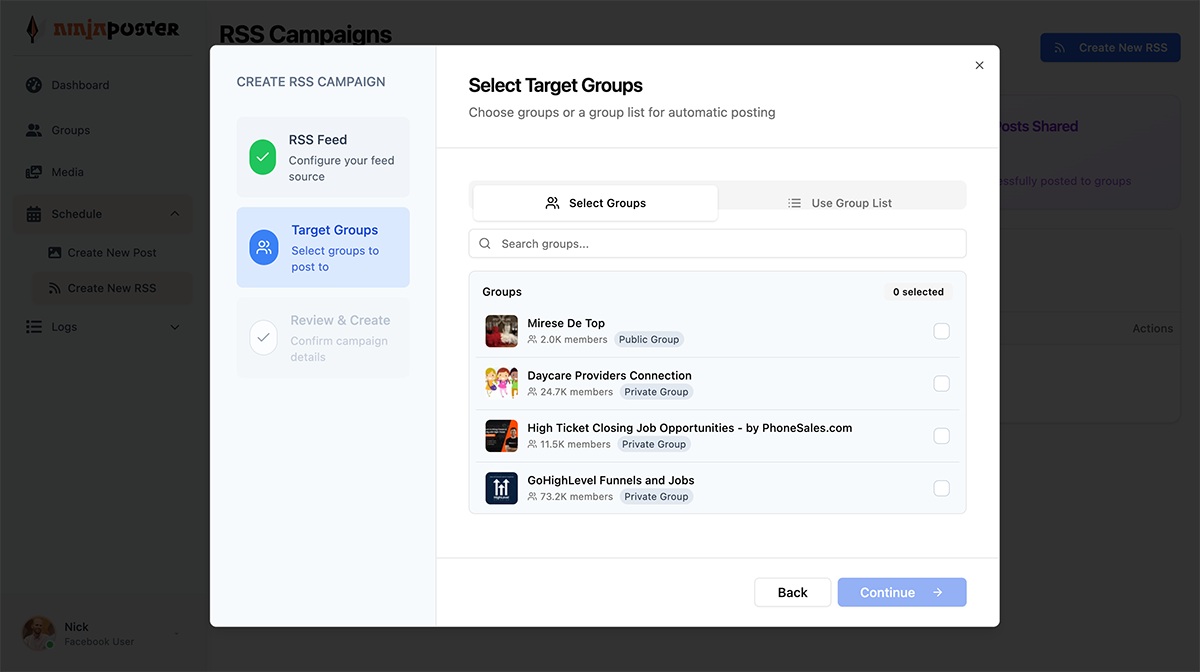The image size is (1200, 672).
Task: Click the Create New RSS button at top right
Action: (x=1110, y=47)
